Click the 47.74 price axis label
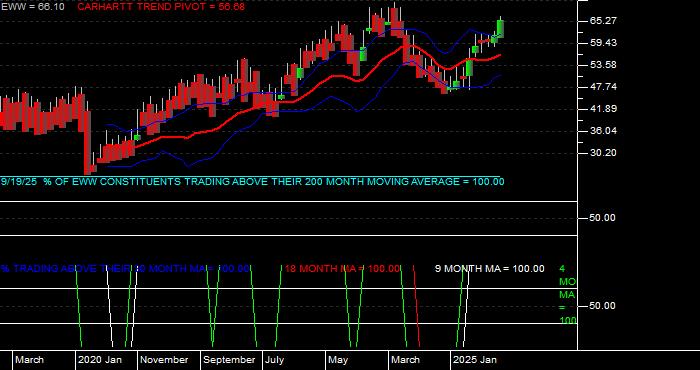700x370 pixels. coord(604,87)
